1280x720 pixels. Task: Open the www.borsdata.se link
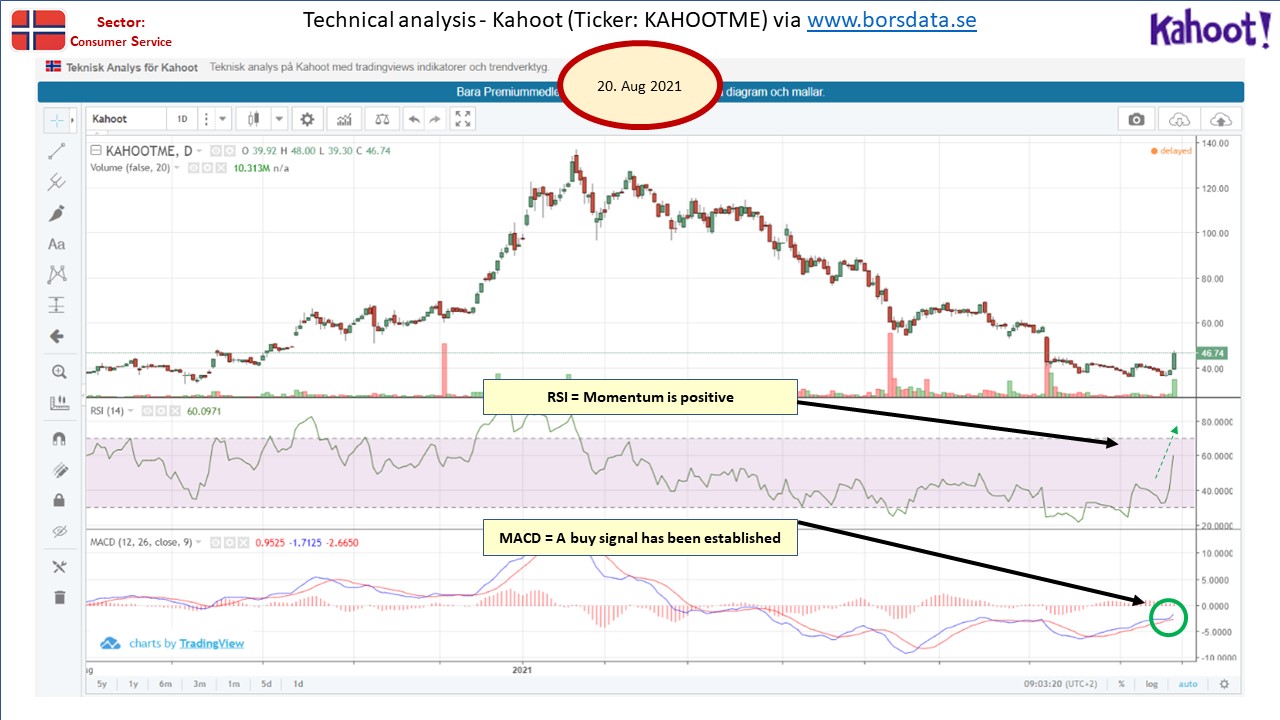click(x=892, y=20)
